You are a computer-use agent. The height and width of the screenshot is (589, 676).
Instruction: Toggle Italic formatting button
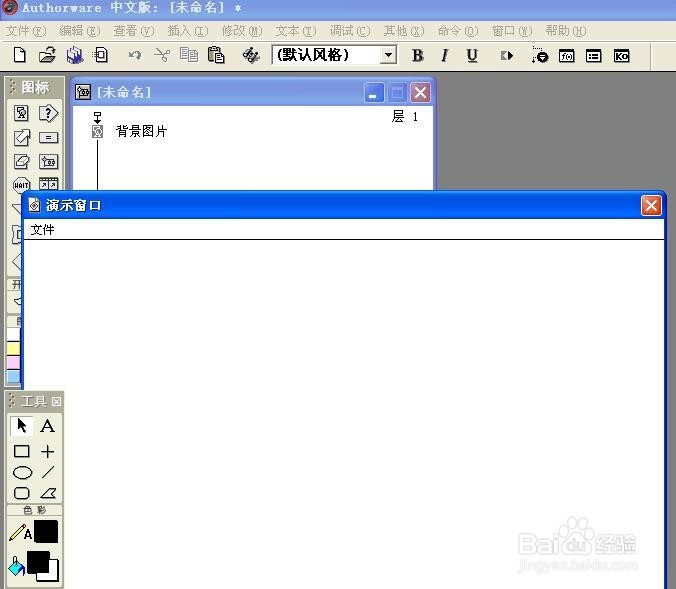pos(444,55)
